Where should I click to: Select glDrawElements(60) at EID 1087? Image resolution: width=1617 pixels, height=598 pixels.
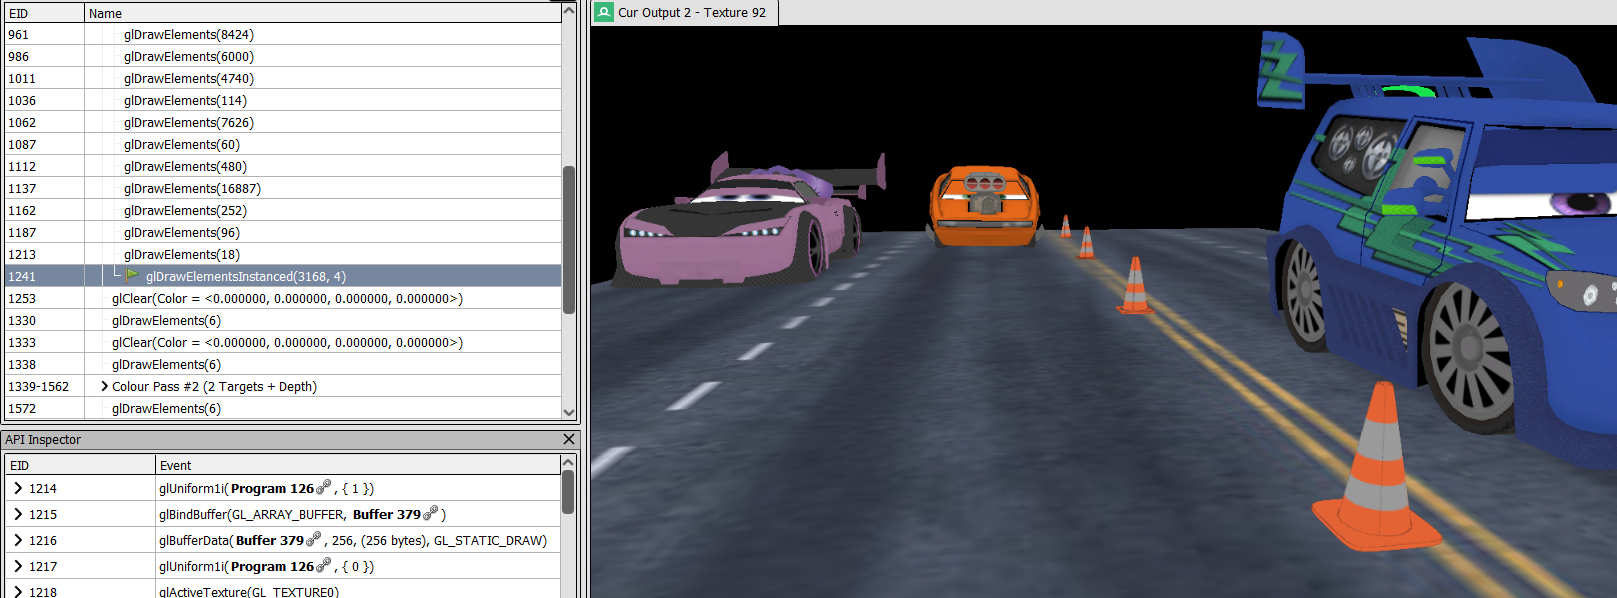pyautogui.click(x=182, y=144)
